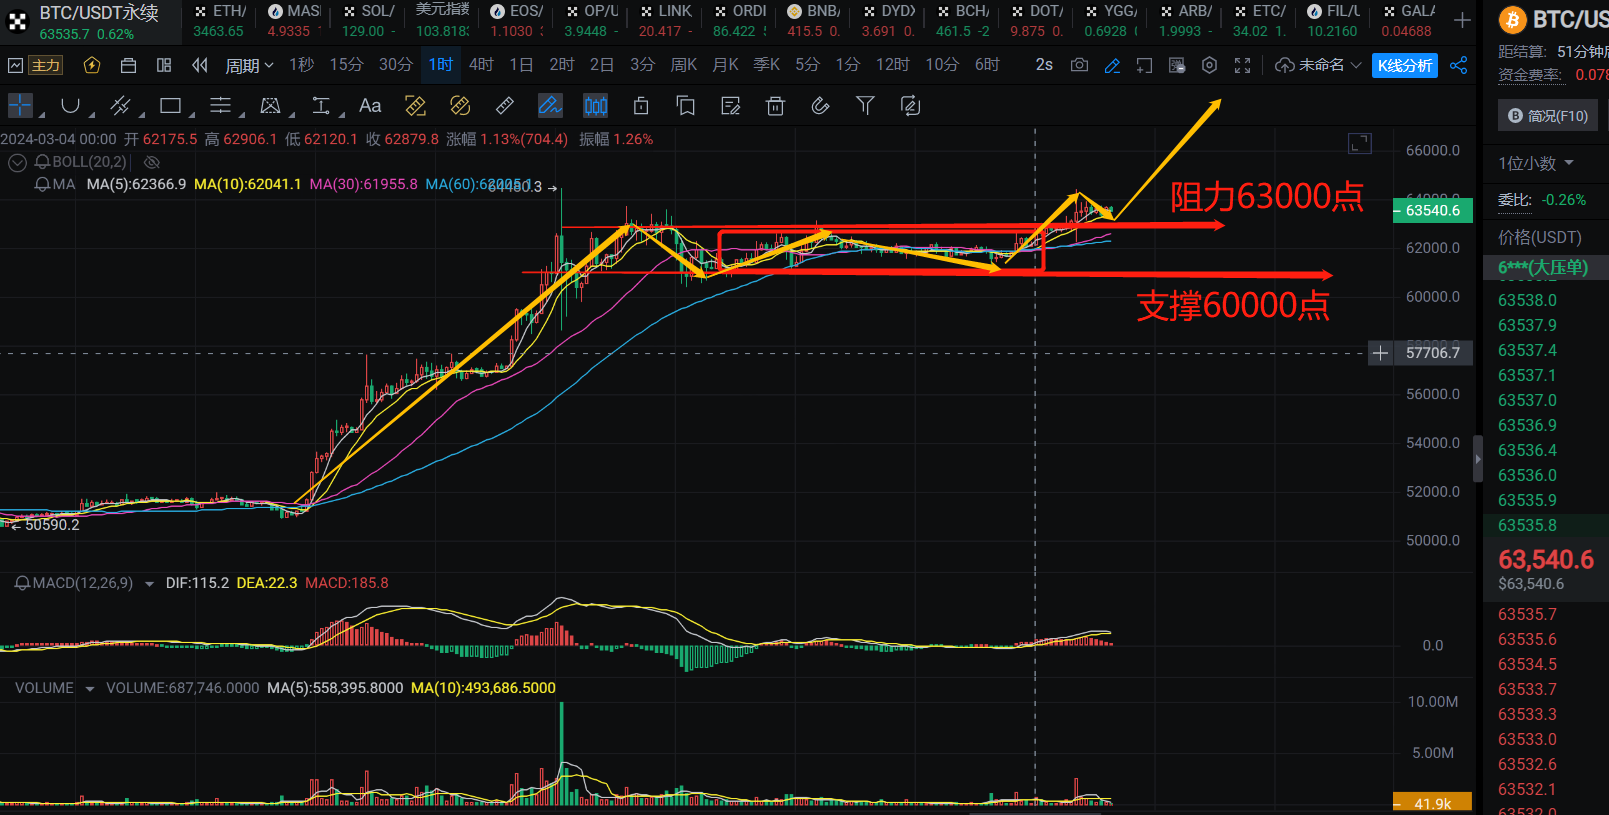Toggle the blue pencil drawing mode
This screenshot has height=815, width=1609.
1112,65
